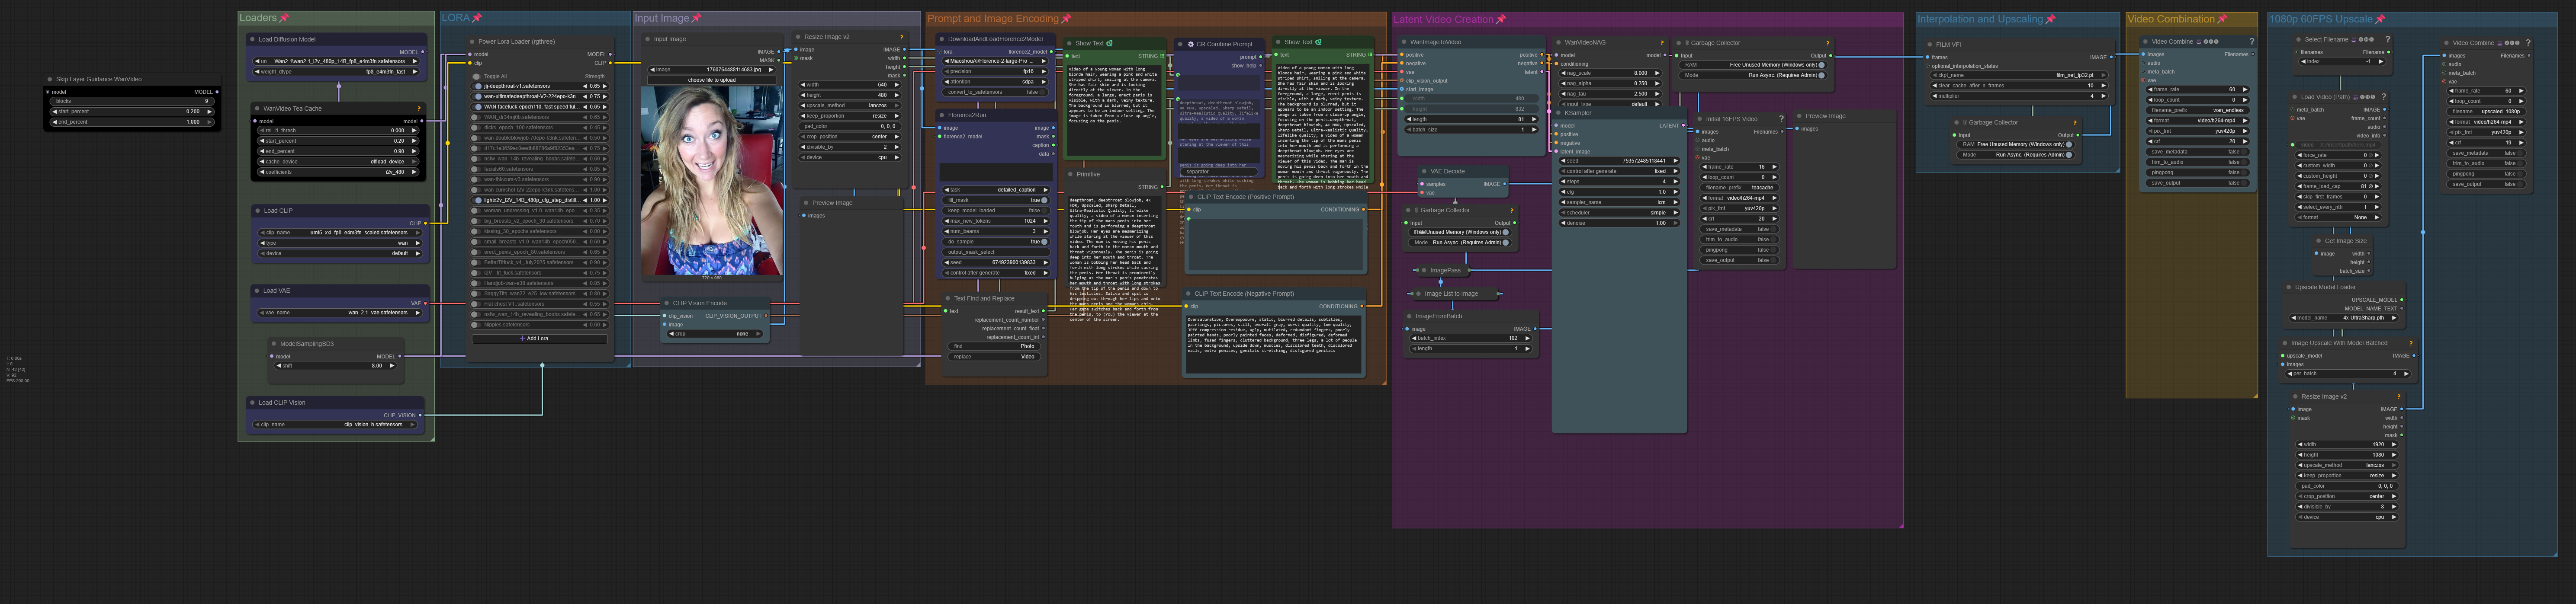2576x604 pixels.
Task: Click the pin icon on Prompt and Image Encoding group
Action: click(x=1066, y=19)
